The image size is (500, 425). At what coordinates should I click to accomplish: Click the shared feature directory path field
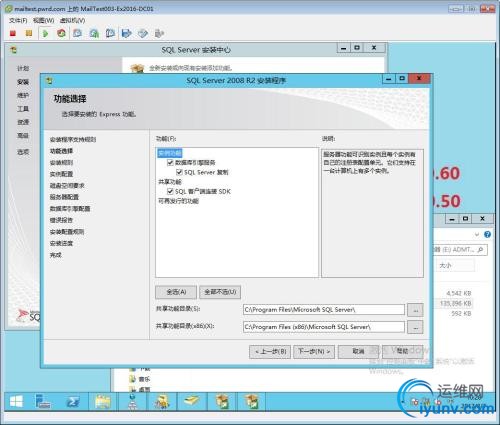324,310
